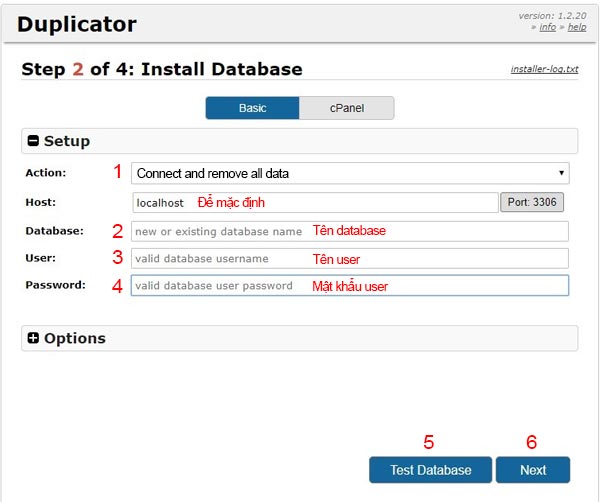Image resolution: width=600 pixels, height=502 pixels.
Task: Focus the Password input field
Action: click(x=350, y=285)
